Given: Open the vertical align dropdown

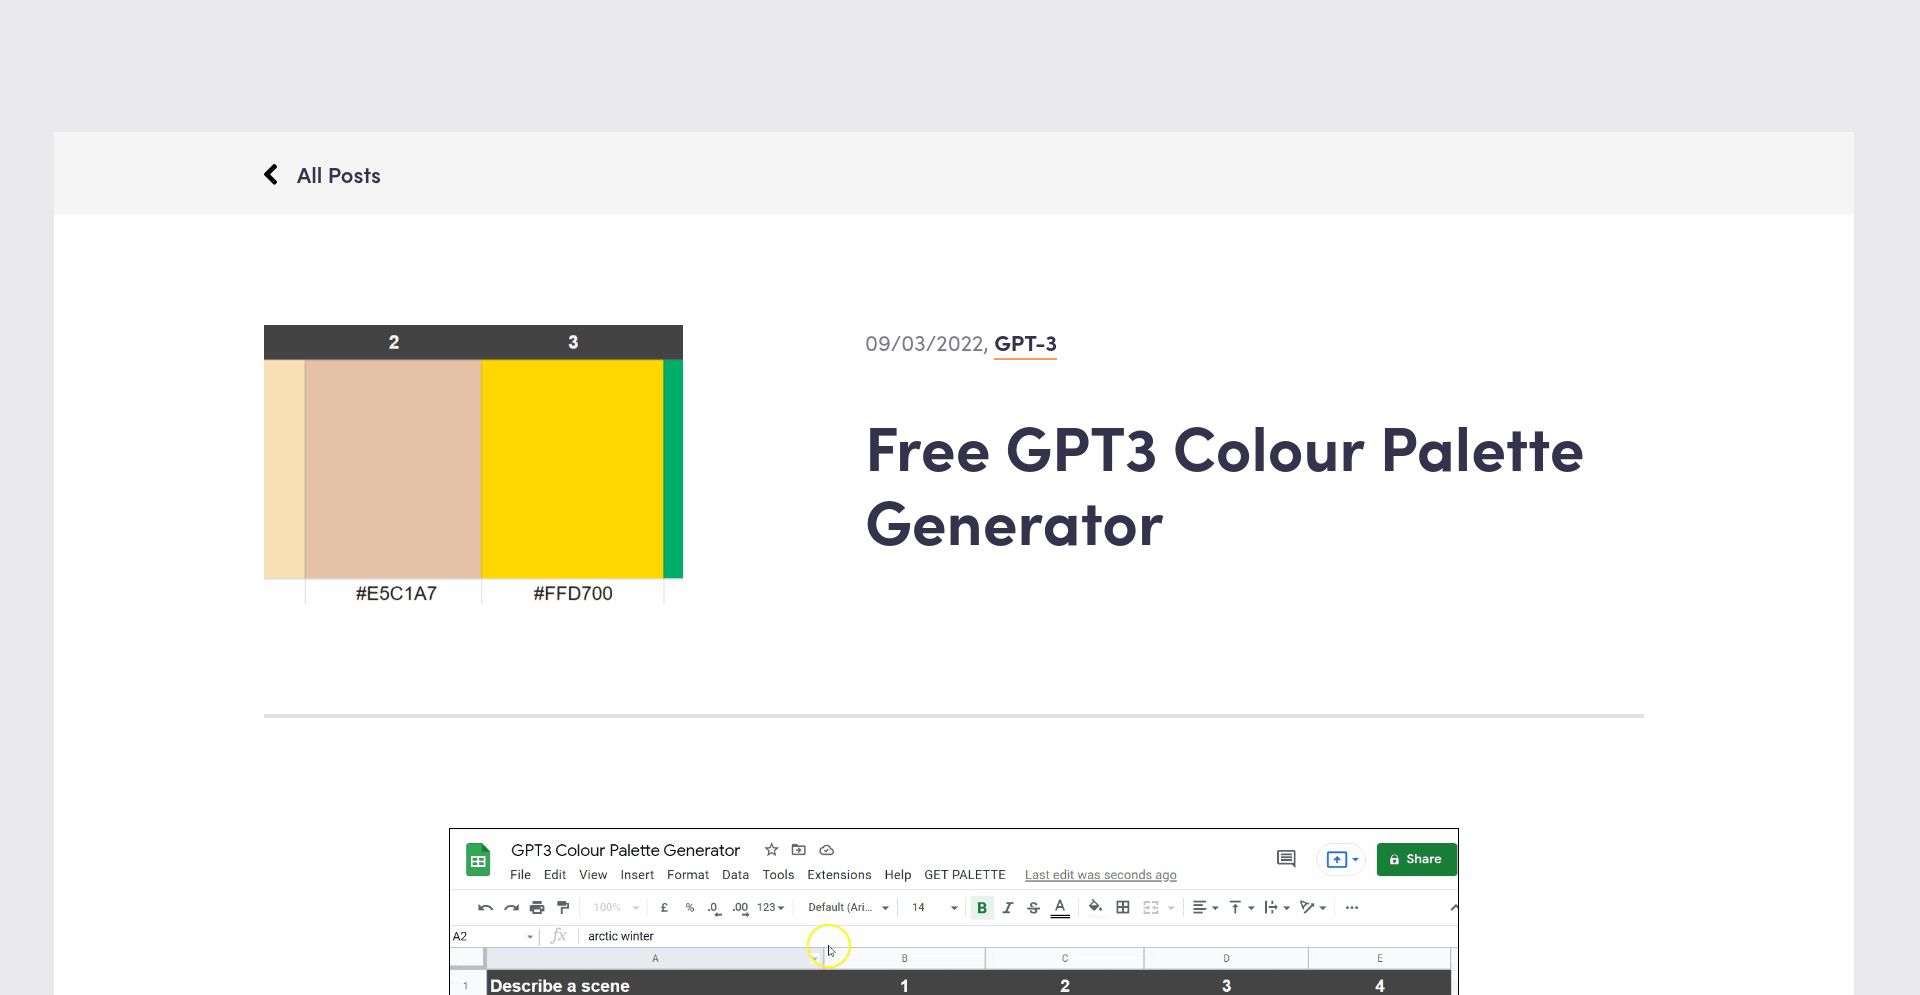Looking at the screenshot, I should (1242, 908).
